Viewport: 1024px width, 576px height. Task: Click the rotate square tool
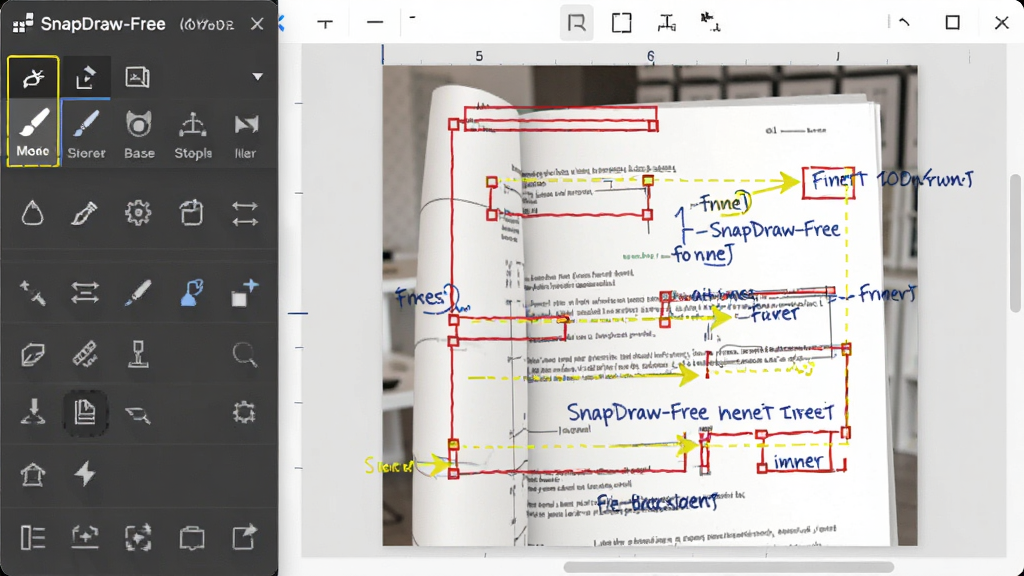pyautogui.click(x=191, y=213)
